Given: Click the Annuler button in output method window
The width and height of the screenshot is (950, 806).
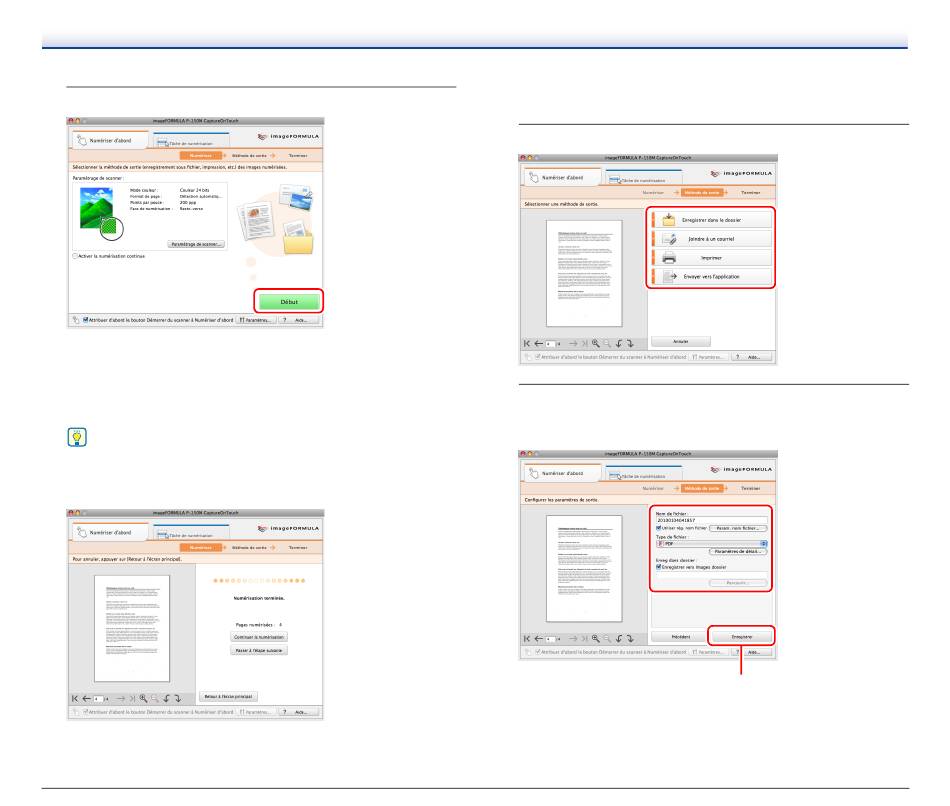Looking at the screenshot, I should (681, 341).
